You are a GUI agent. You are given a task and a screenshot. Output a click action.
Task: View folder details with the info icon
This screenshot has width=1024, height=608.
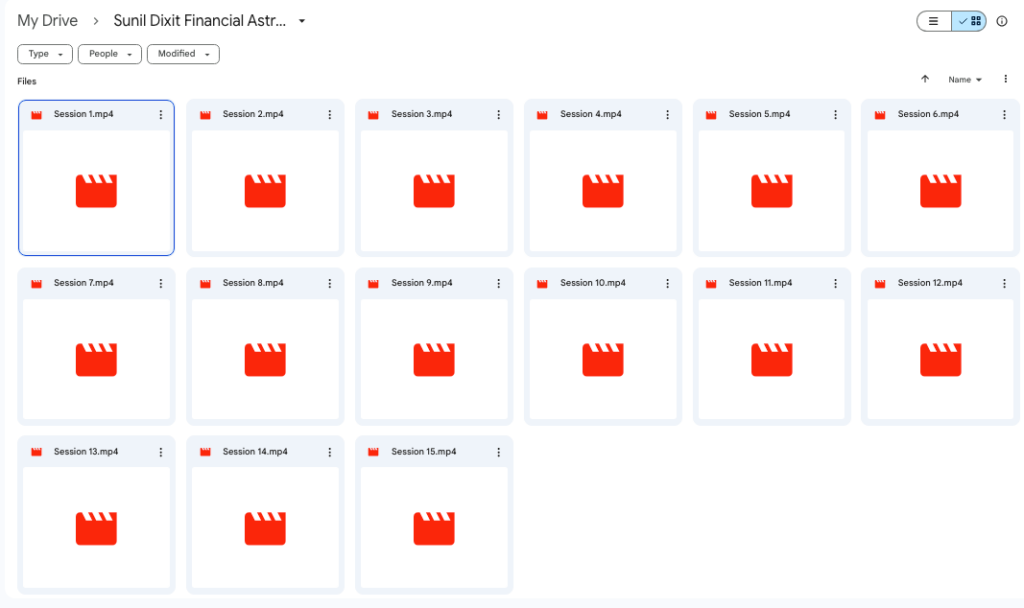1002,22
